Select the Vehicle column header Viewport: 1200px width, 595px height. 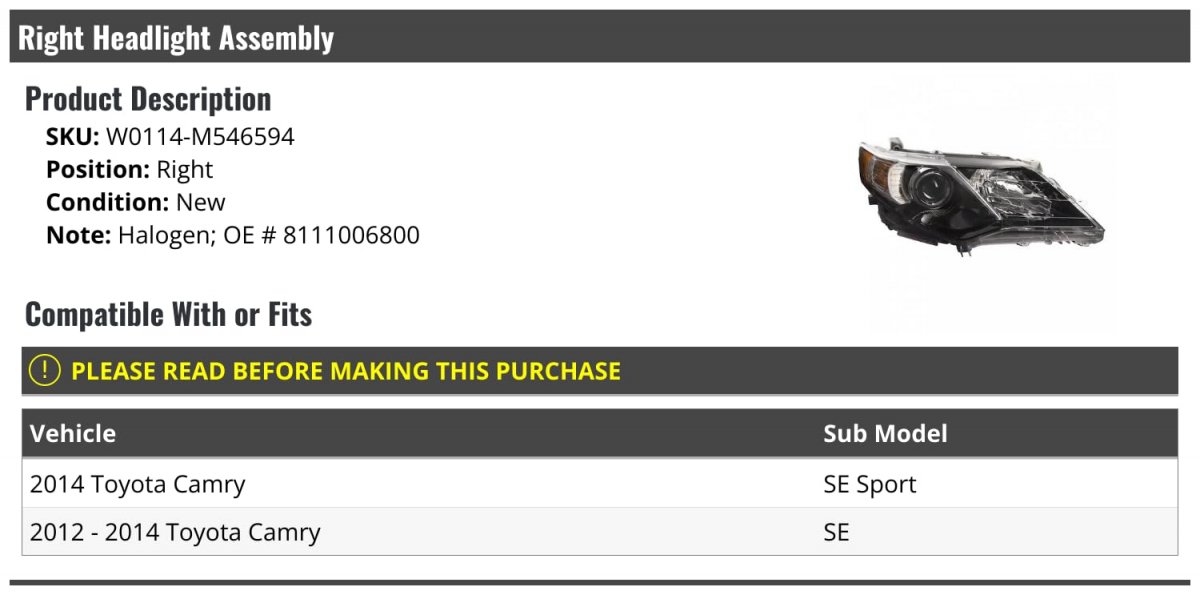coord(73,433)
